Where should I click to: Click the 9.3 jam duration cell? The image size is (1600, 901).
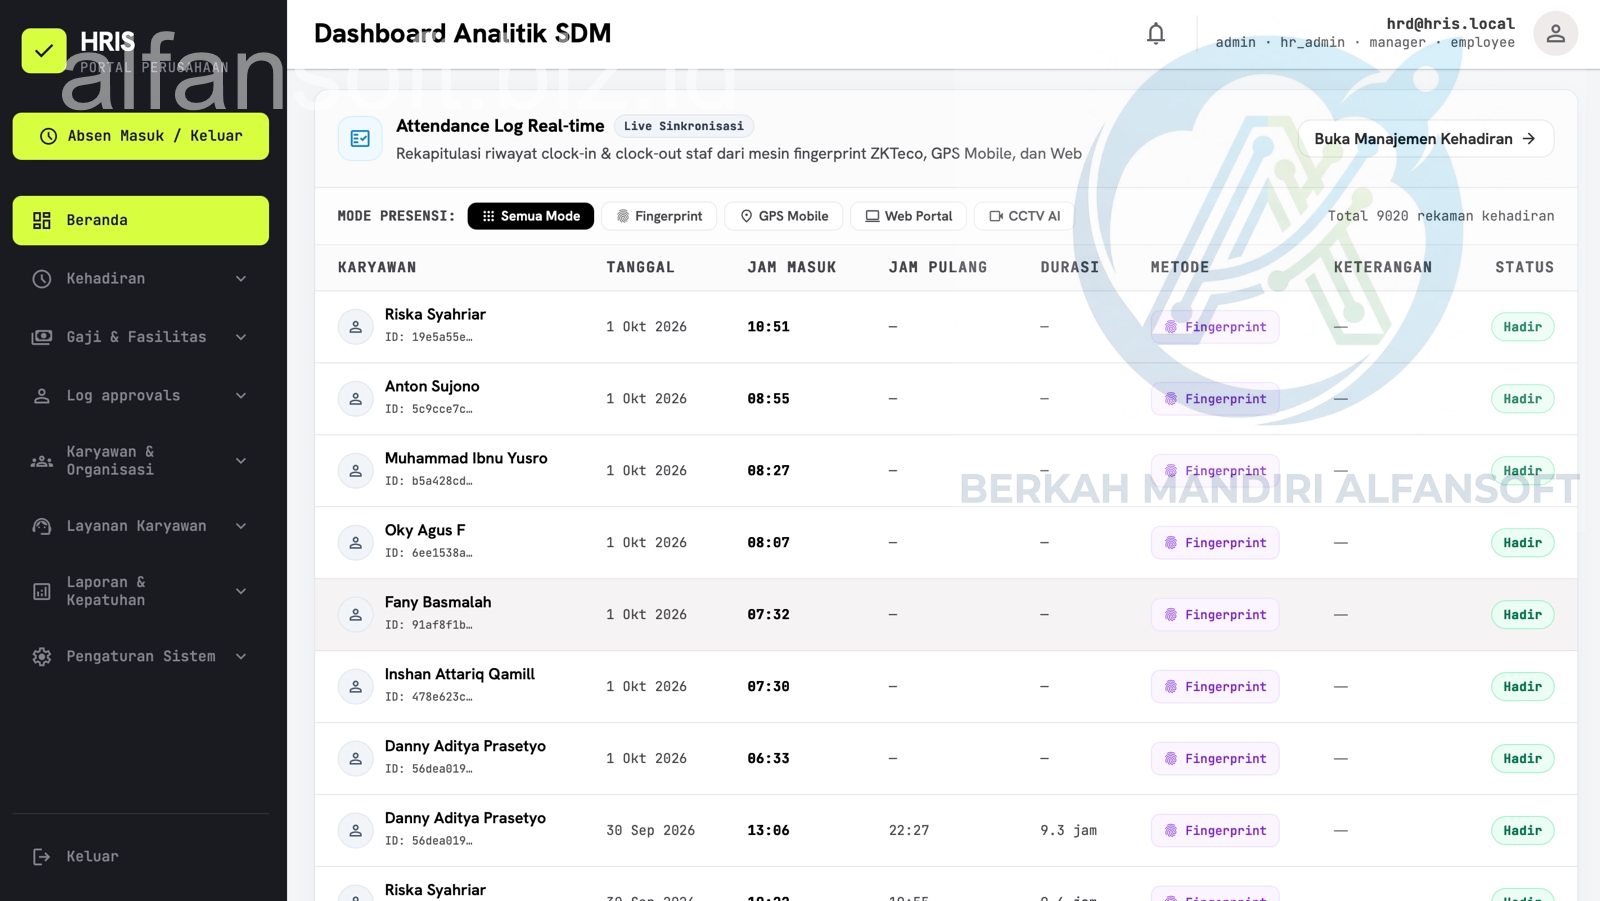click(x=1068, y=831)
